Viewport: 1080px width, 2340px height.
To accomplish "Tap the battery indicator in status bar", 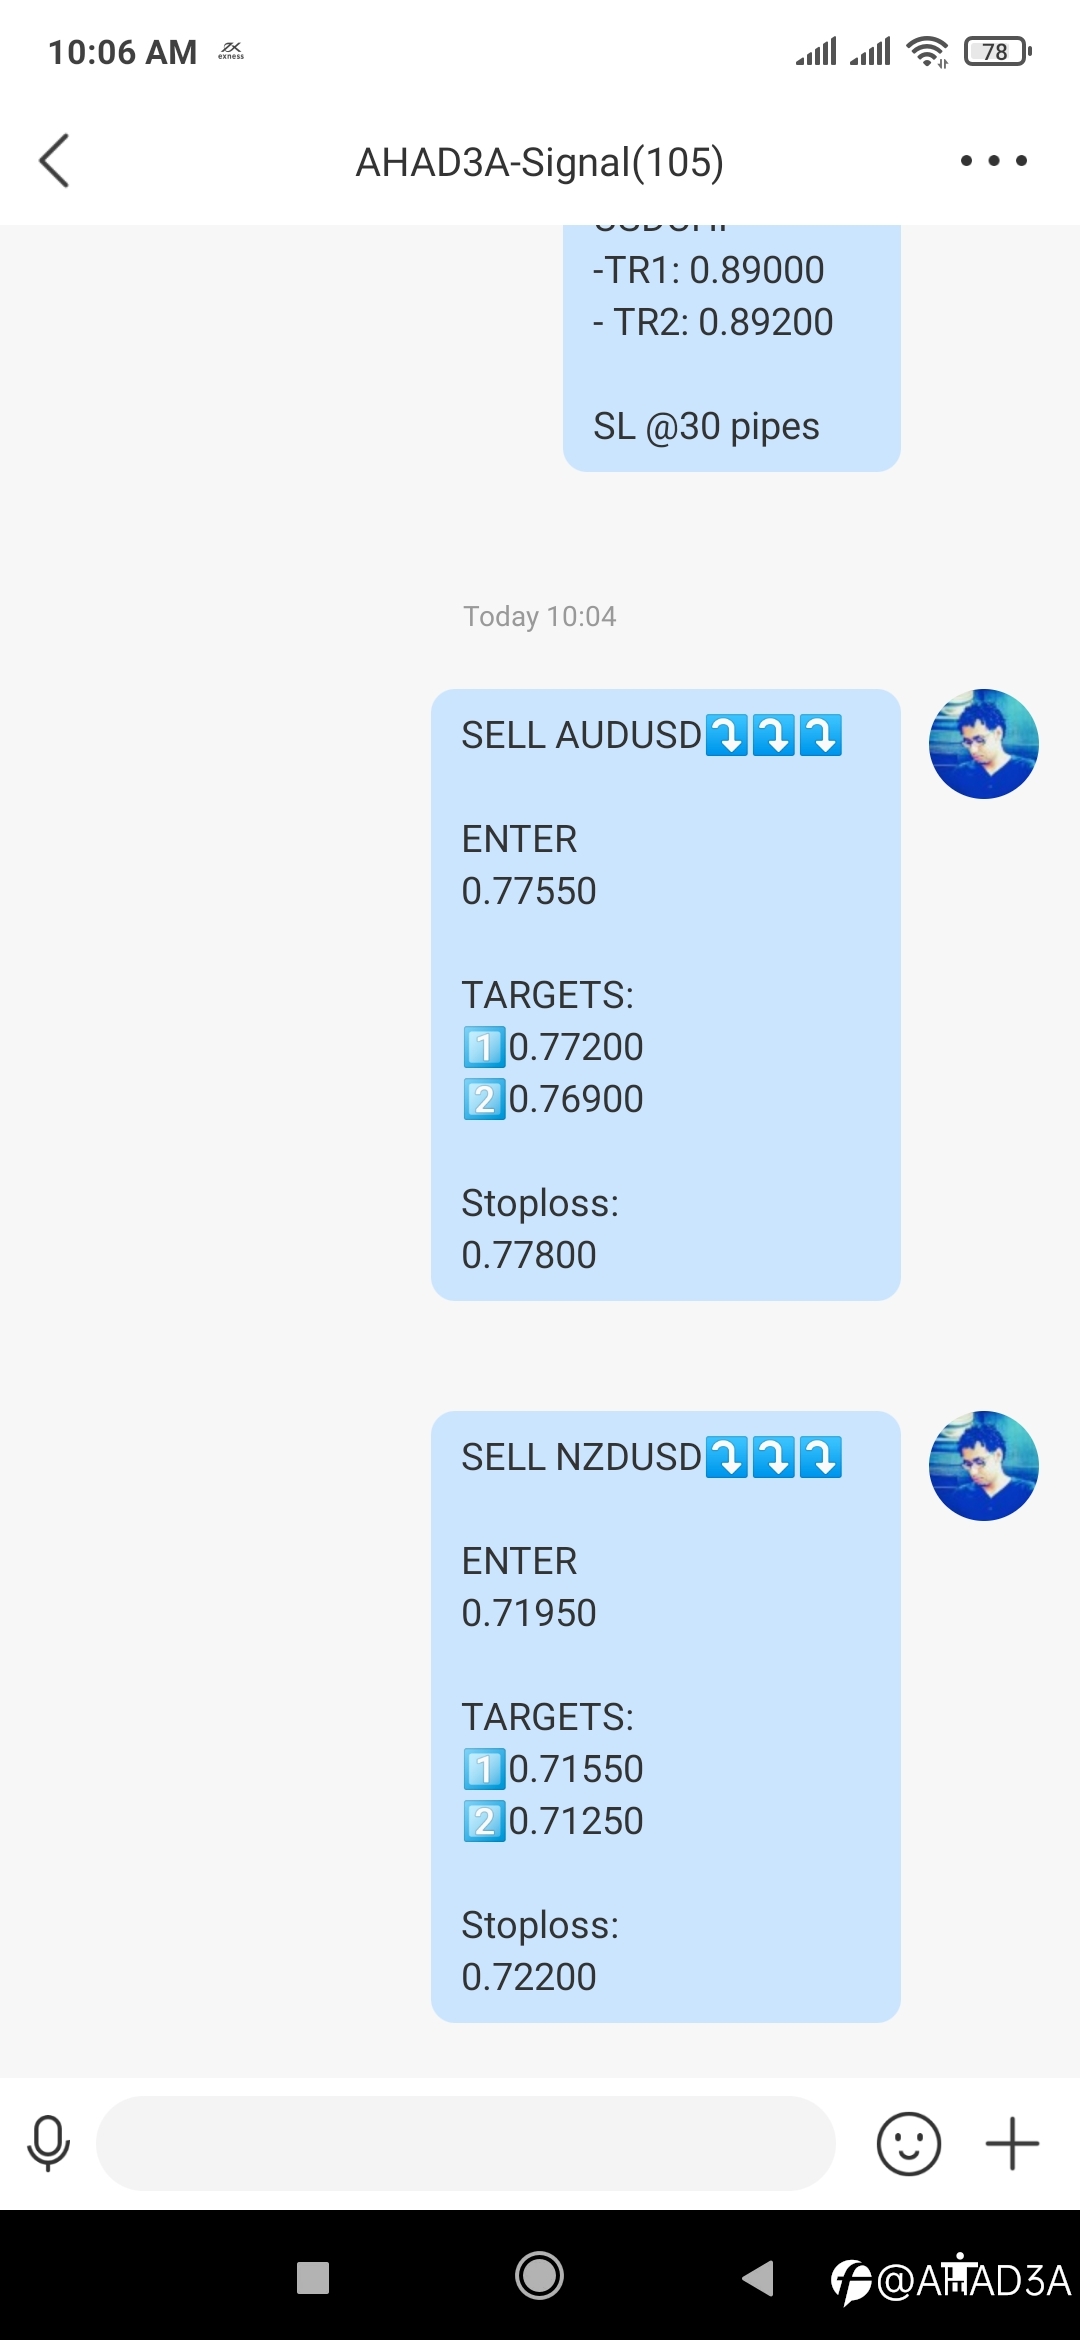I will [997, 51].
